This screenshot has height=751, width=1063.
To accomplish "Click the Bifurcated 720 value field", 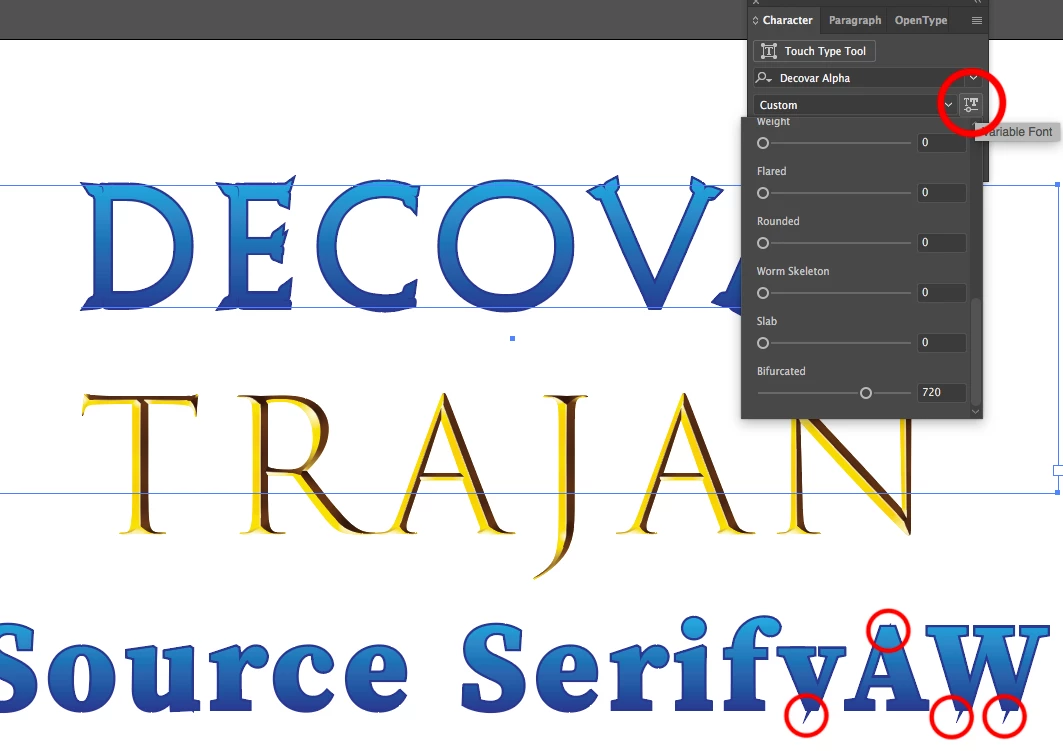I will (x=942, y=392).
